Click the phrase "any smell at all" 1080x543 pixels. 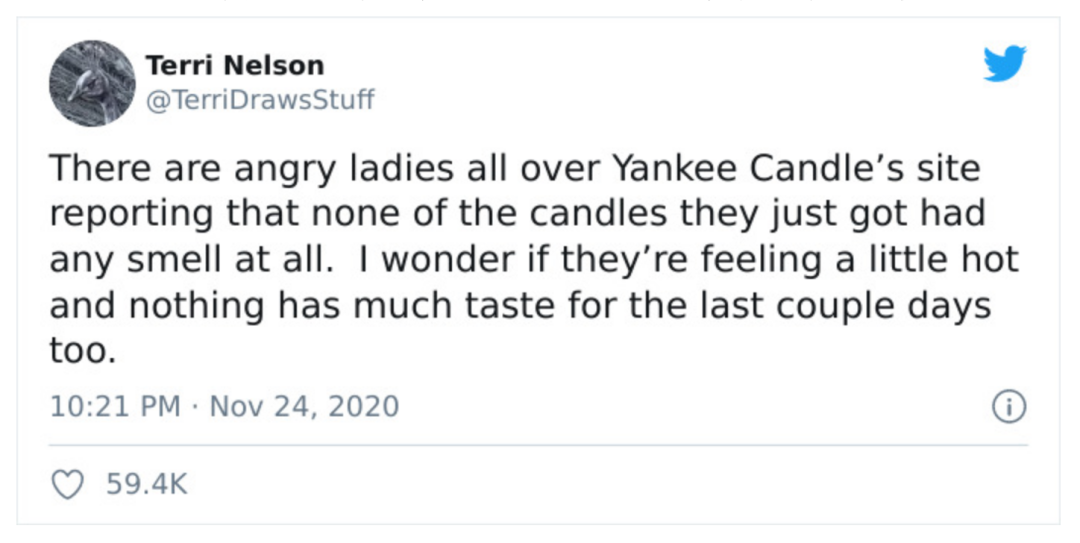coord(190,260)
